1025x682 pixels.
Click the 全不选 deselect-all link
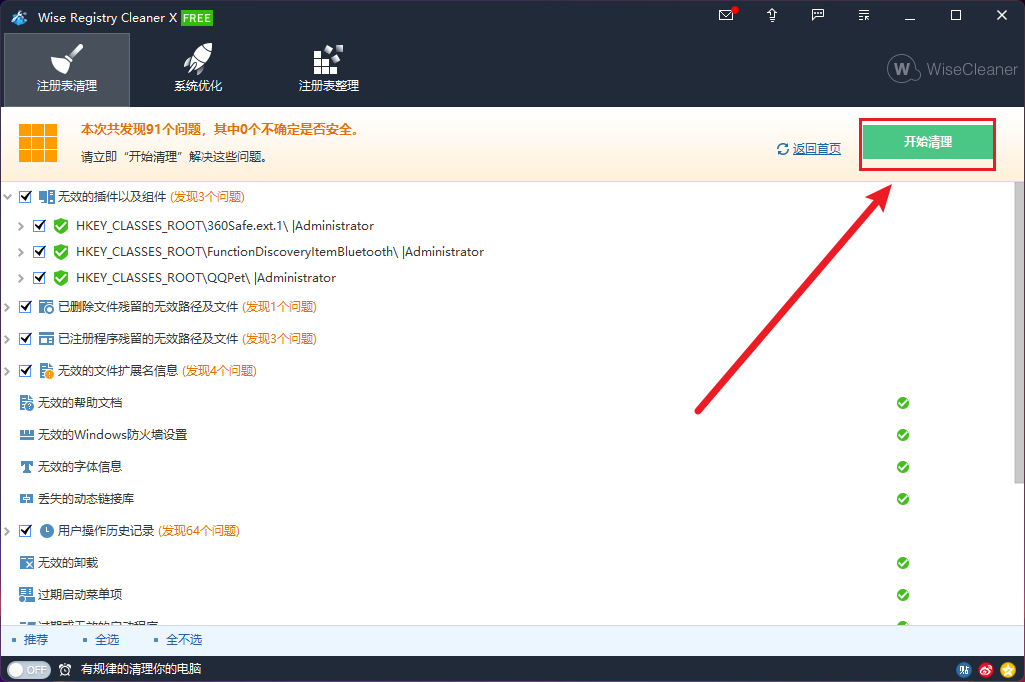click(184, 639)
